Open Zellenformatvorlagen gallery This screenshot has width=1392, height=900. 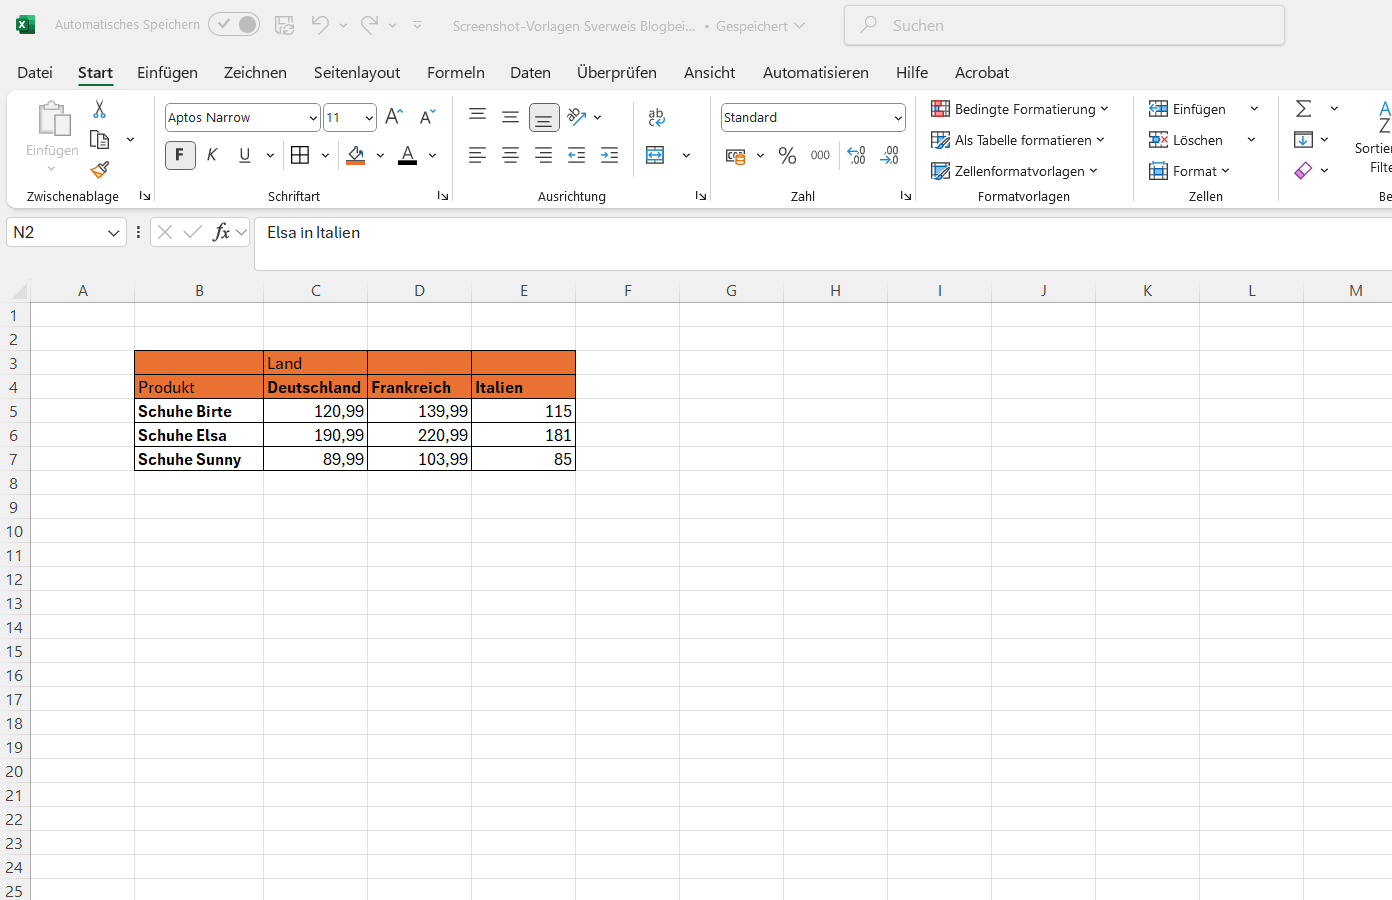[x=1016, y=171]
